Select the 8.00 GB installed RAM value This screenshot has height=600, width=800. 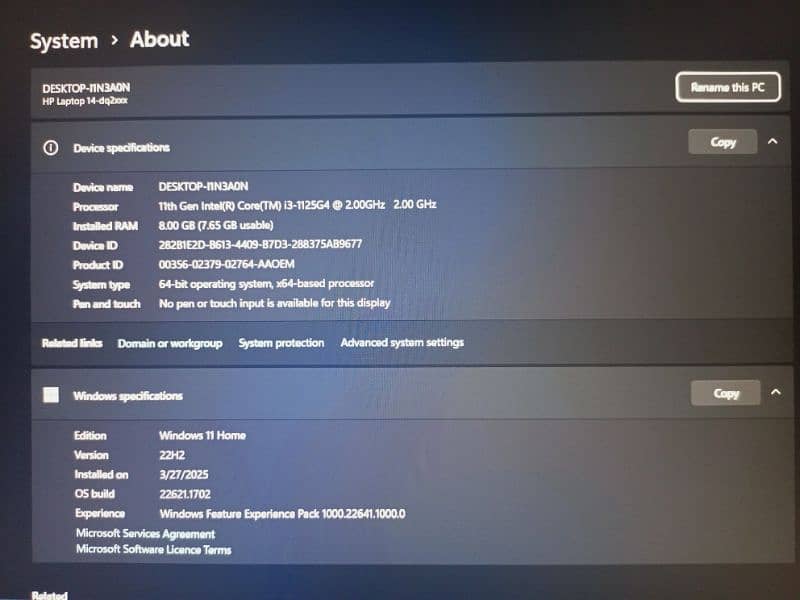click(216, 225)
